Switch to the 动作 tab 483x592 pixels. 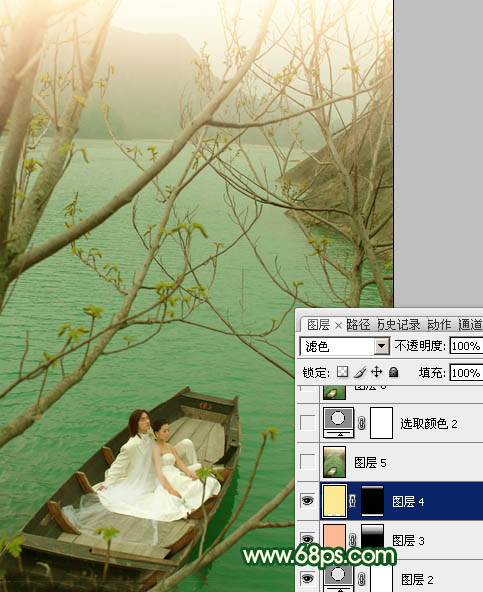click(x=439, y=325)
